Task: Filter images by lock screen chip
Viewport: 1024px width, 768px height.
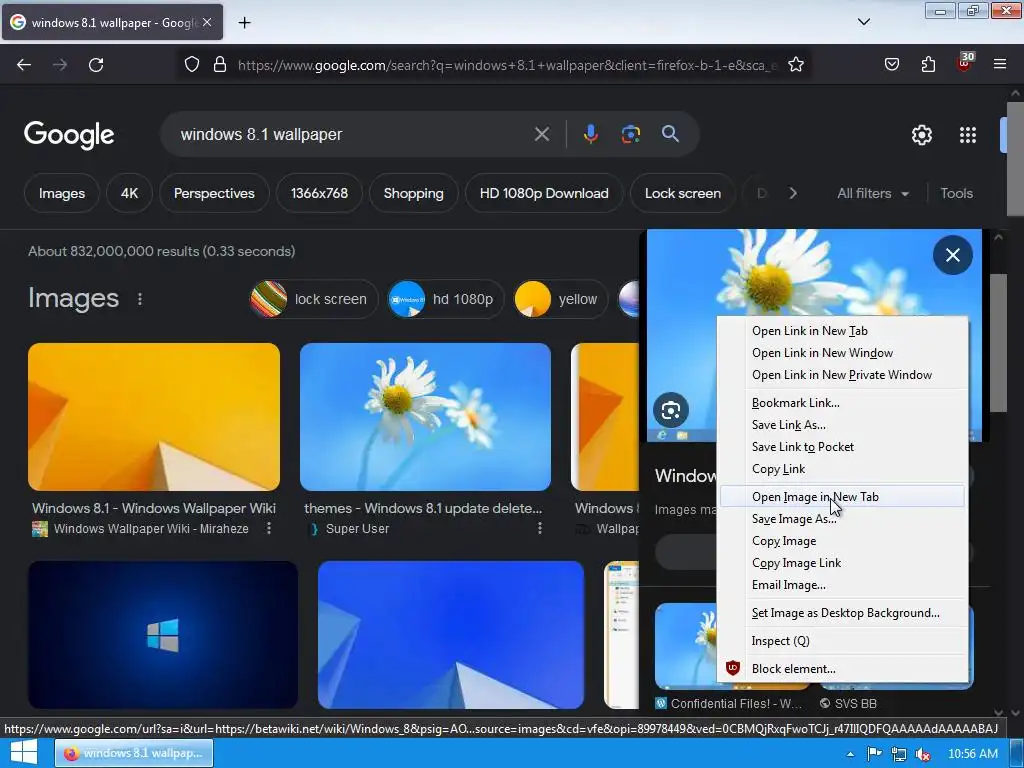Action: (x=313, y=299)
